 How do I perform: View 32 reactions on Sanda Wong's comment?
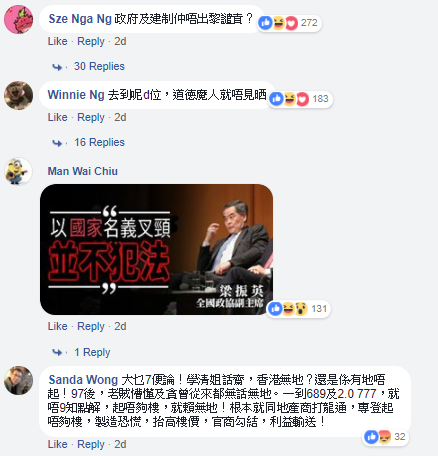pos(385,437)
